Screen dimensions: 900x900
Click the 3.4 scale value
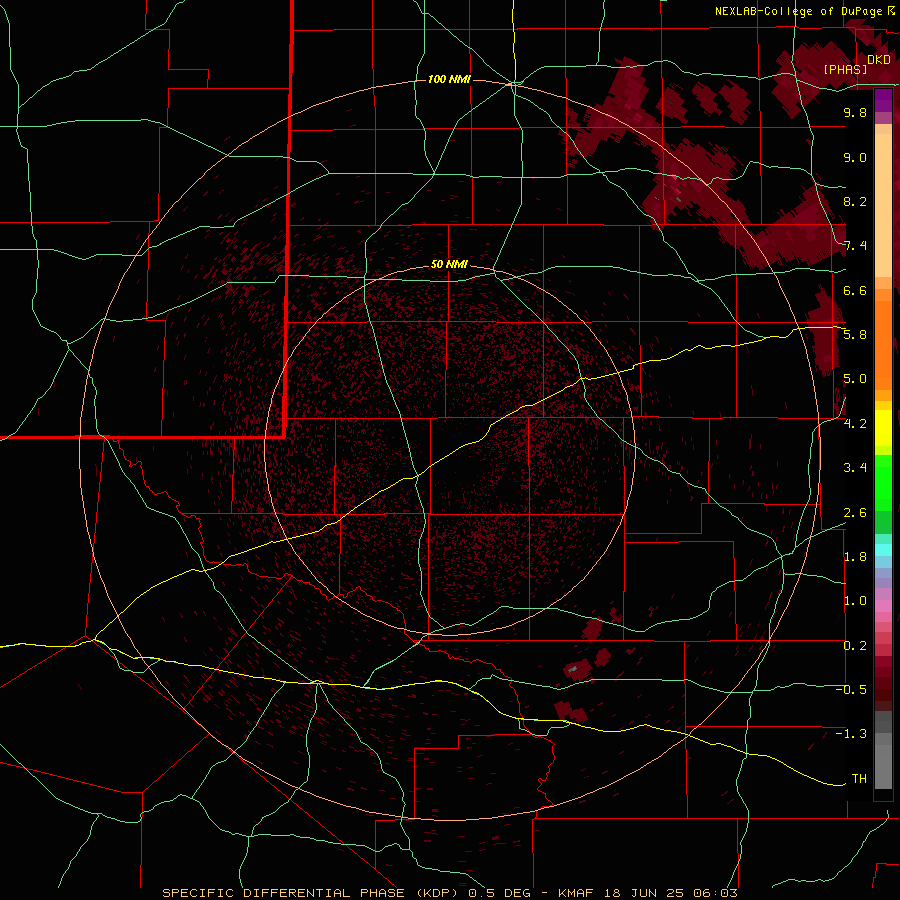855,468
